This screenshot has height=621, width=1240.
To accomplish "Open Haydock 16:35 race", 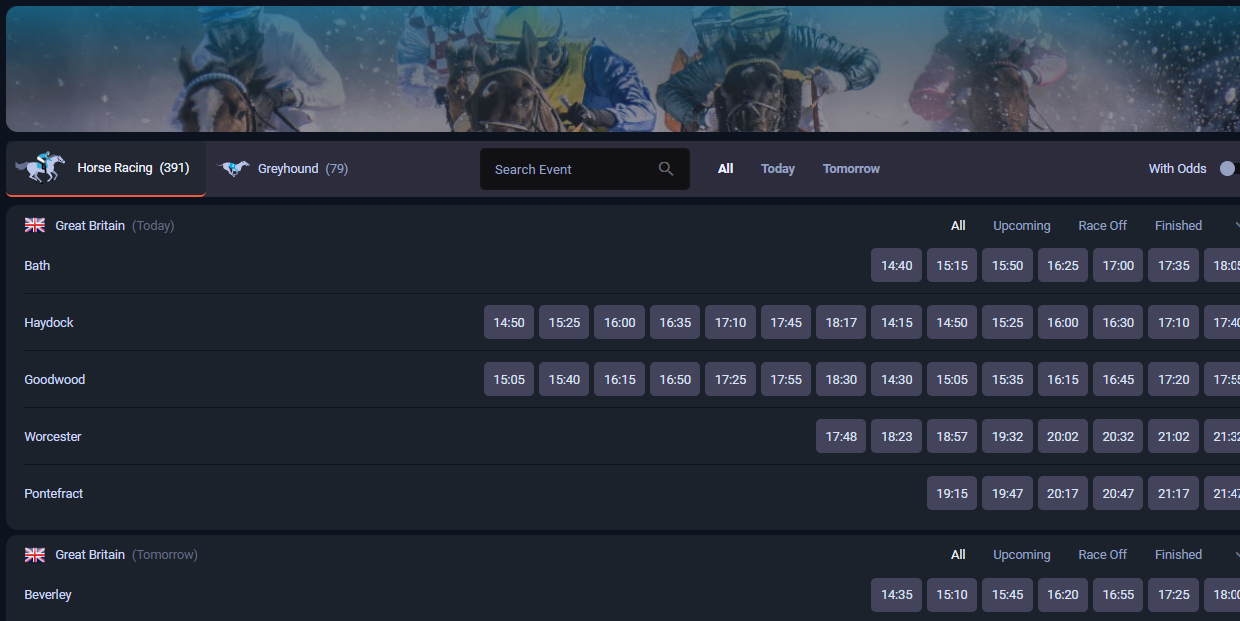I will [x=675, y=322].
